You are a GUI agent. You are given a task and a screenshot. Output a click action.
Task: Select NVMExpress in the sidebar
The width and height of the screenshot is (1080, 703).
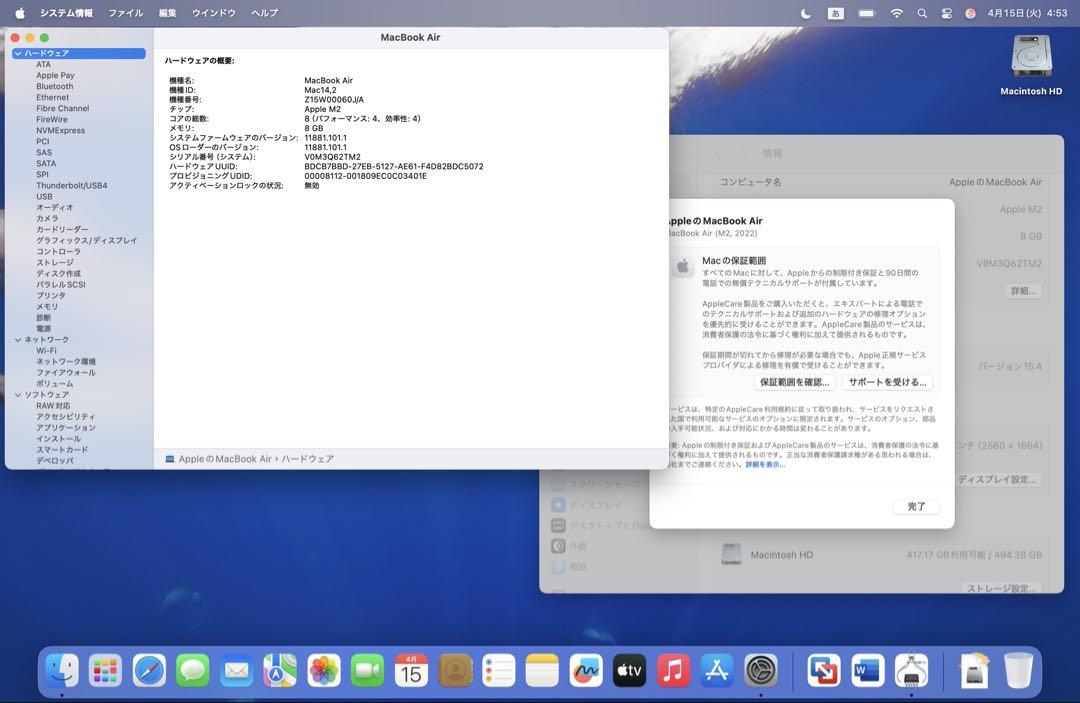pos(61,130)
